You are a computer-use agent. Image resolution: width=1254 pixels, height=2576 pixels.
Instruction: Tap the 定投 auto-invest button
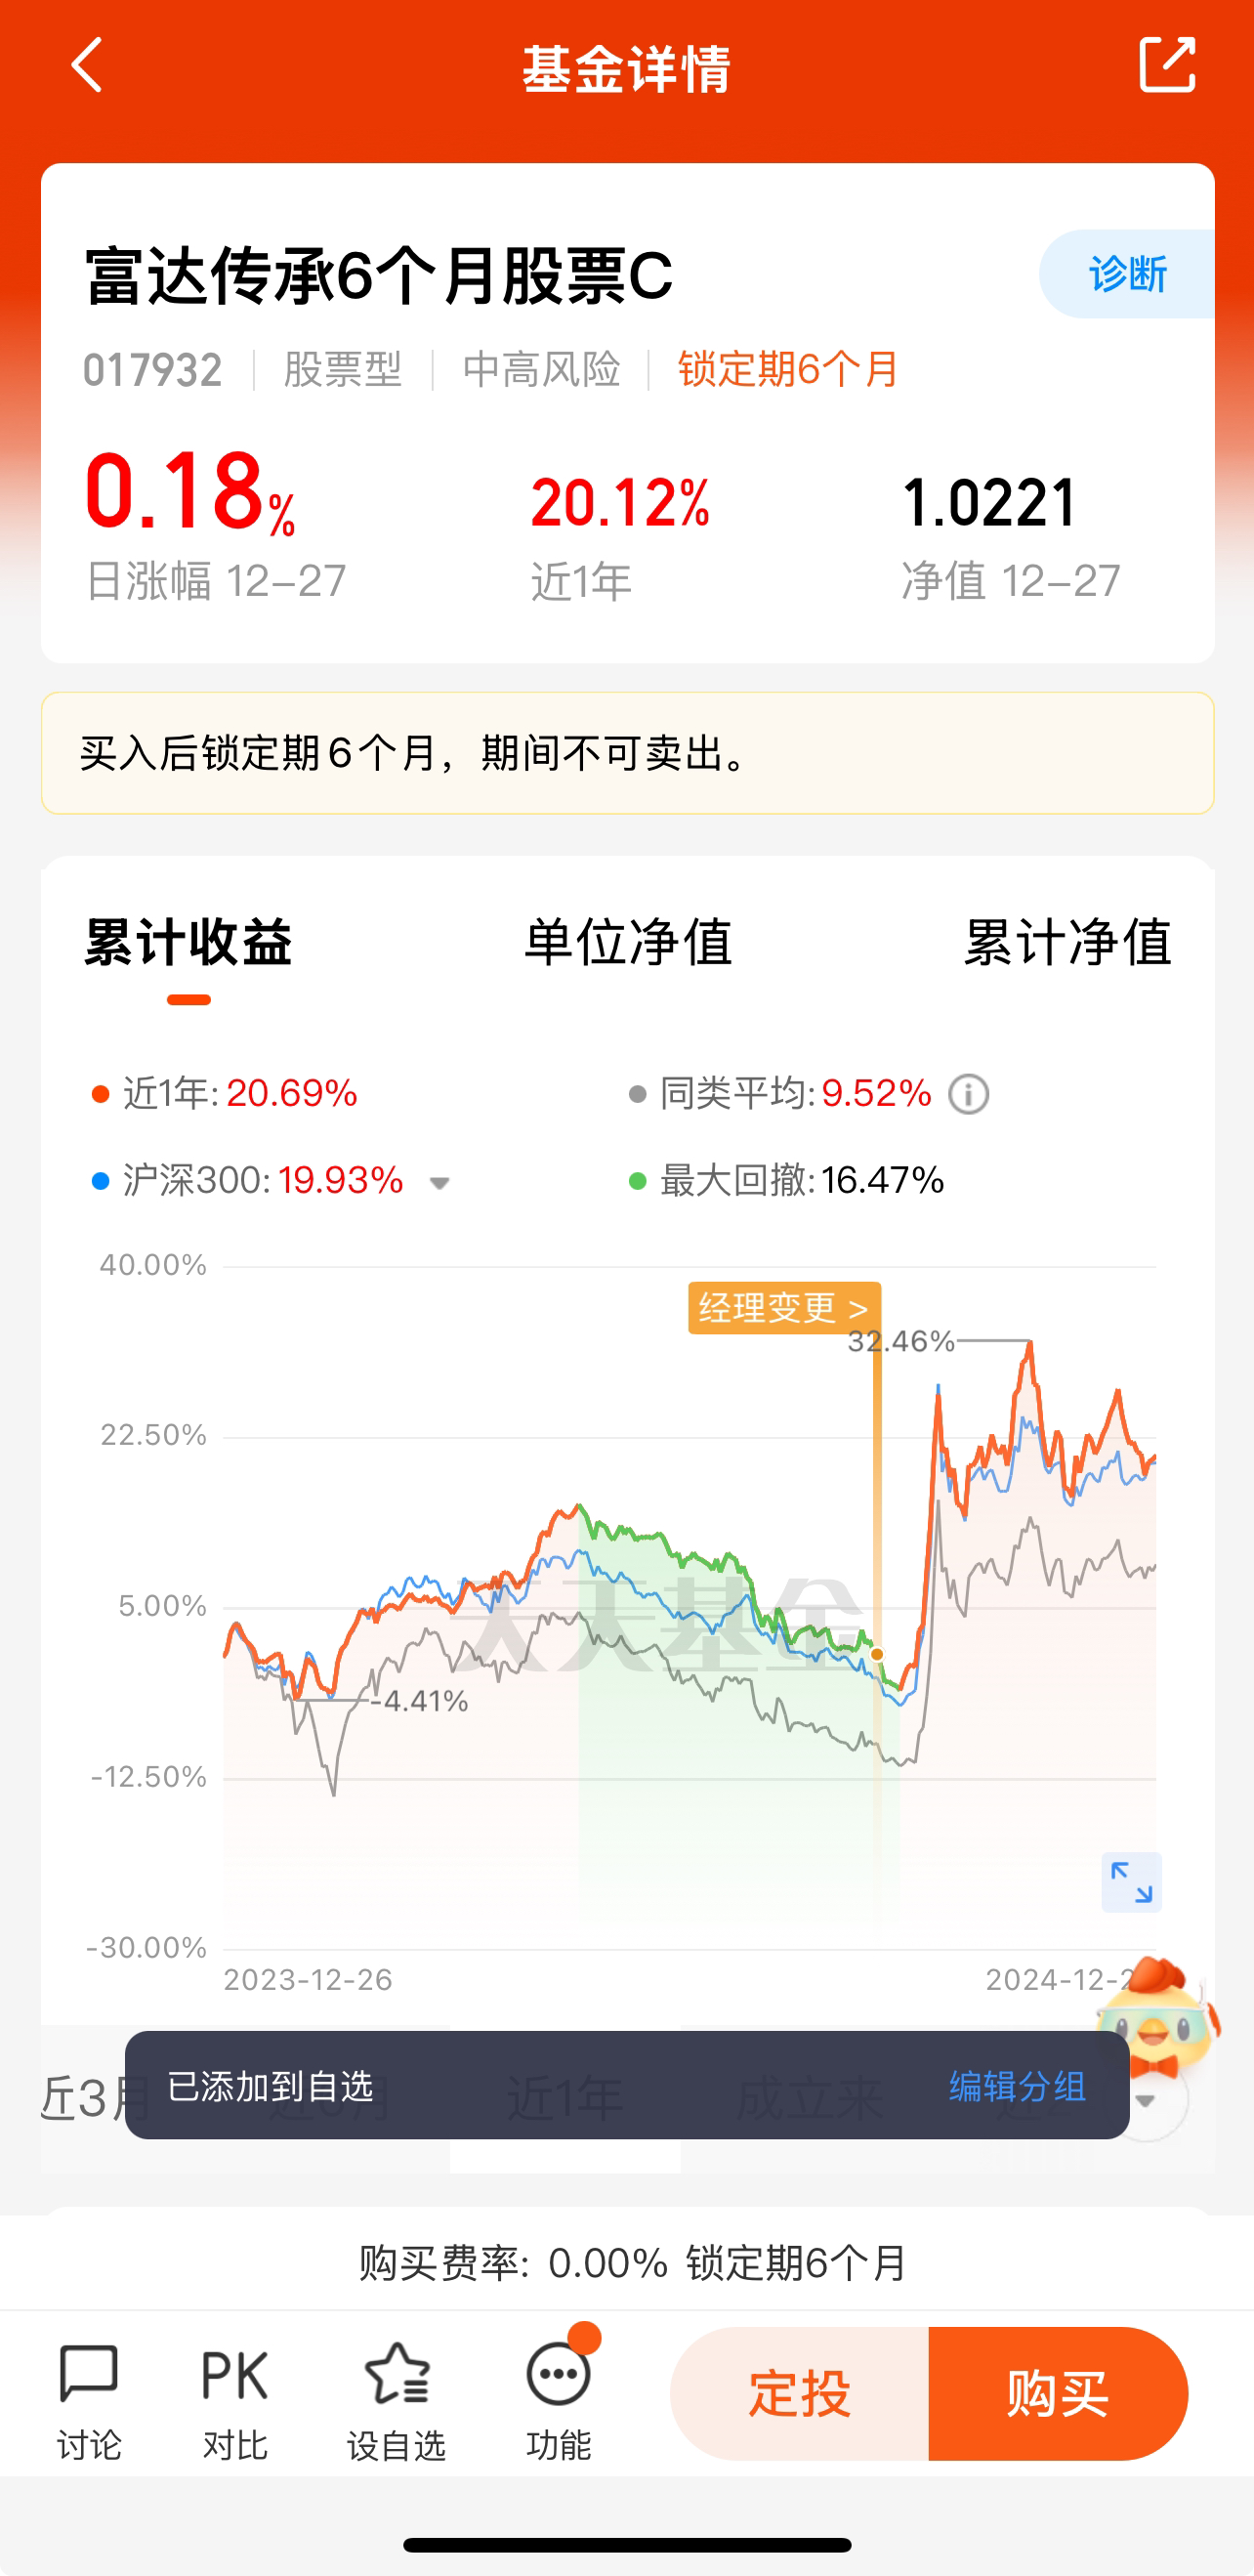click(799, 2393)
